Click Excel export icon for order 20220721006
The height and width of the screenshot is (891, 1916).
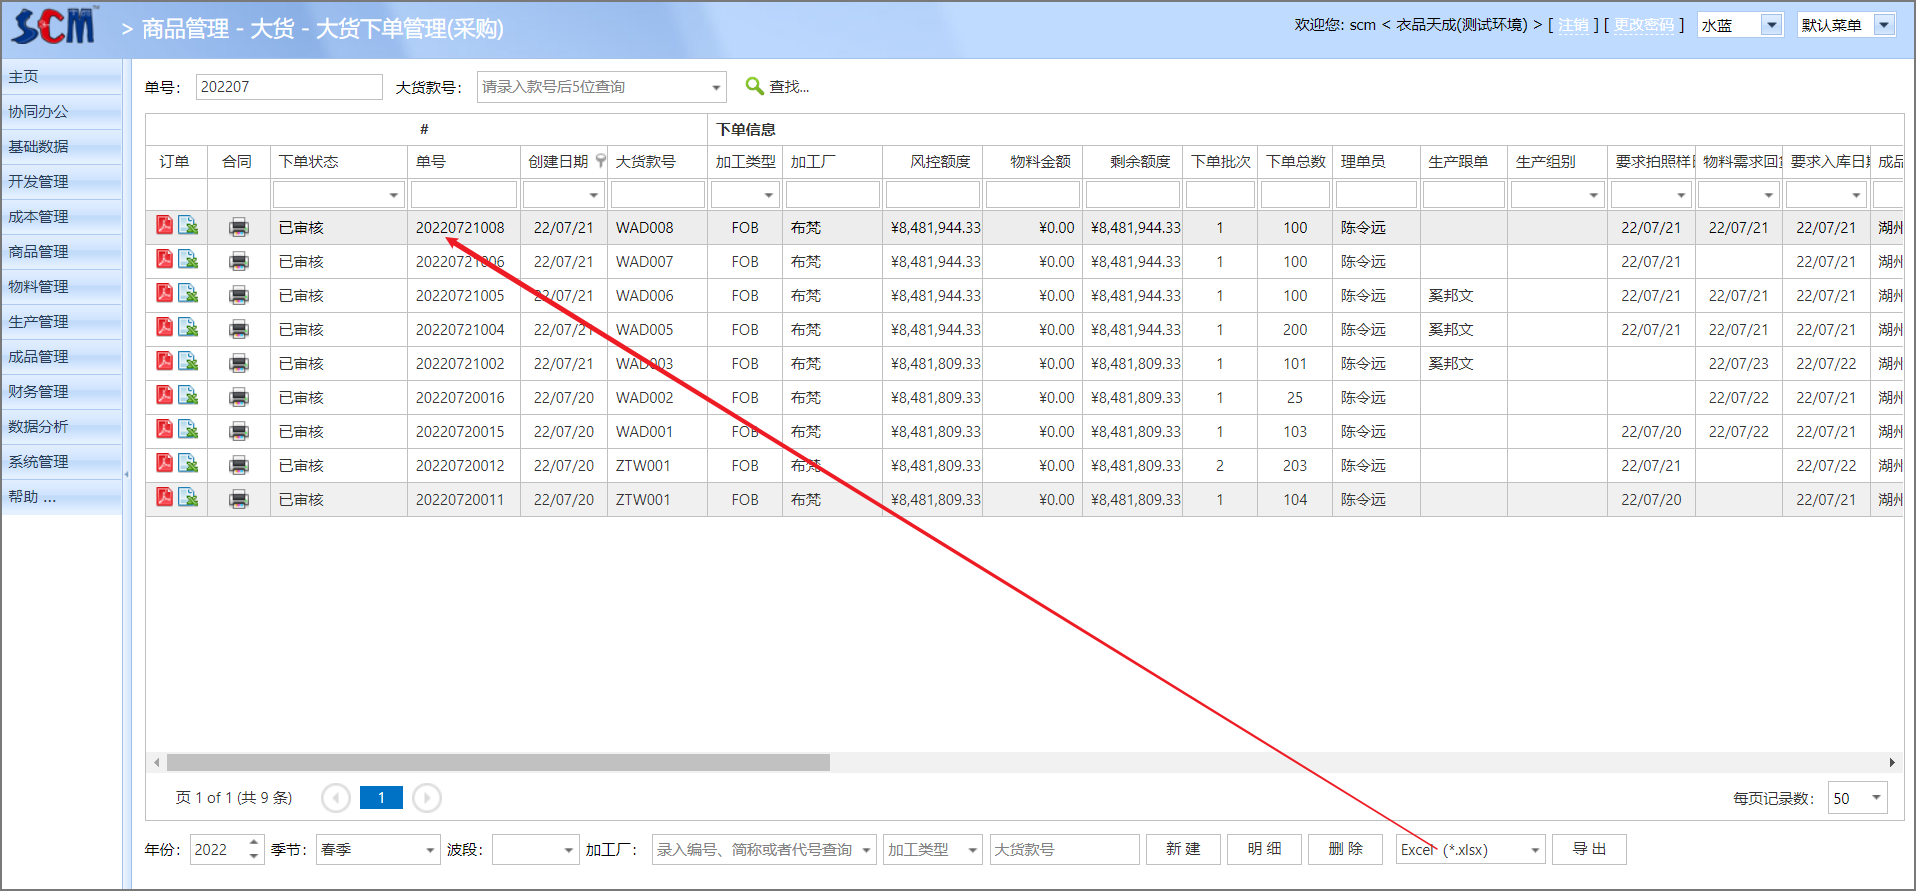tap(188, 260)
